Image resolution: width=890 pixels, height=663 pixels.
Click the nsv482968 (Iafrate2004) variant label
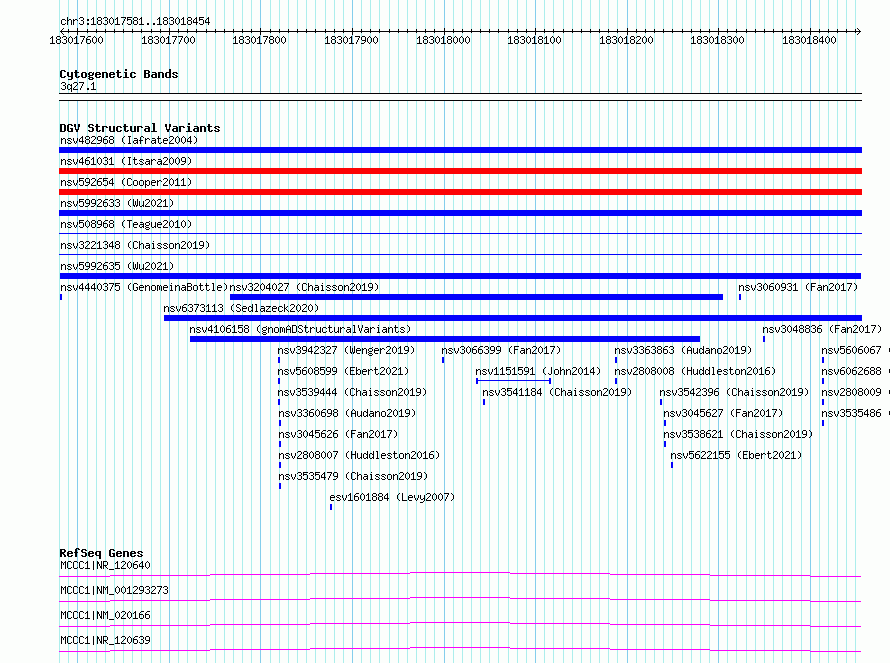point(129,140)
